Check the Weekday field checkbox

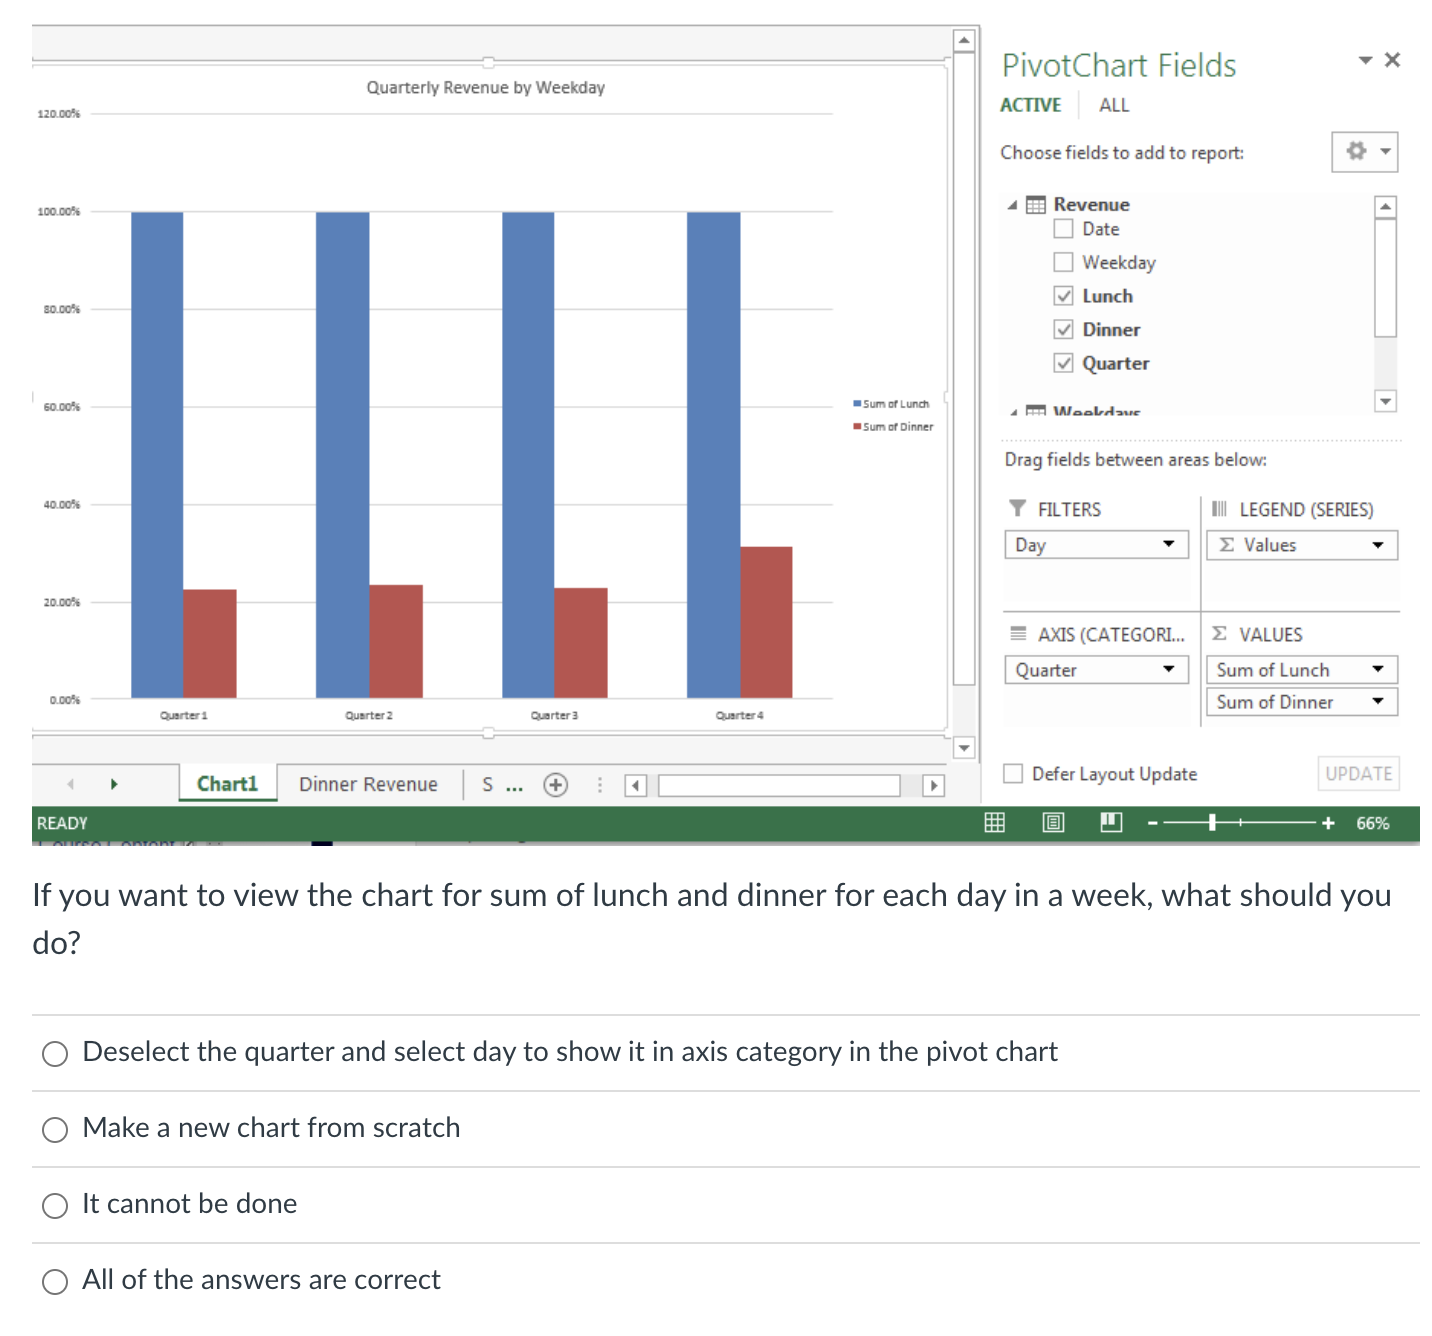[x=1064, y=262]
